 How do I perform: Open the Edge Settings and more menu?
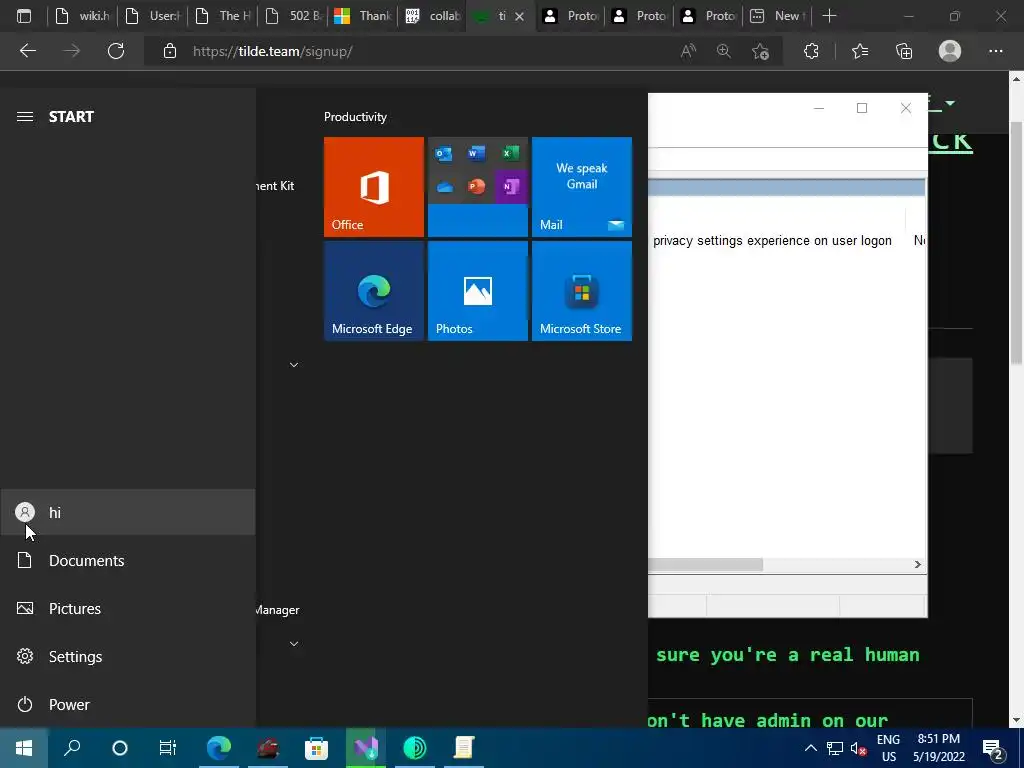[995, 51]
